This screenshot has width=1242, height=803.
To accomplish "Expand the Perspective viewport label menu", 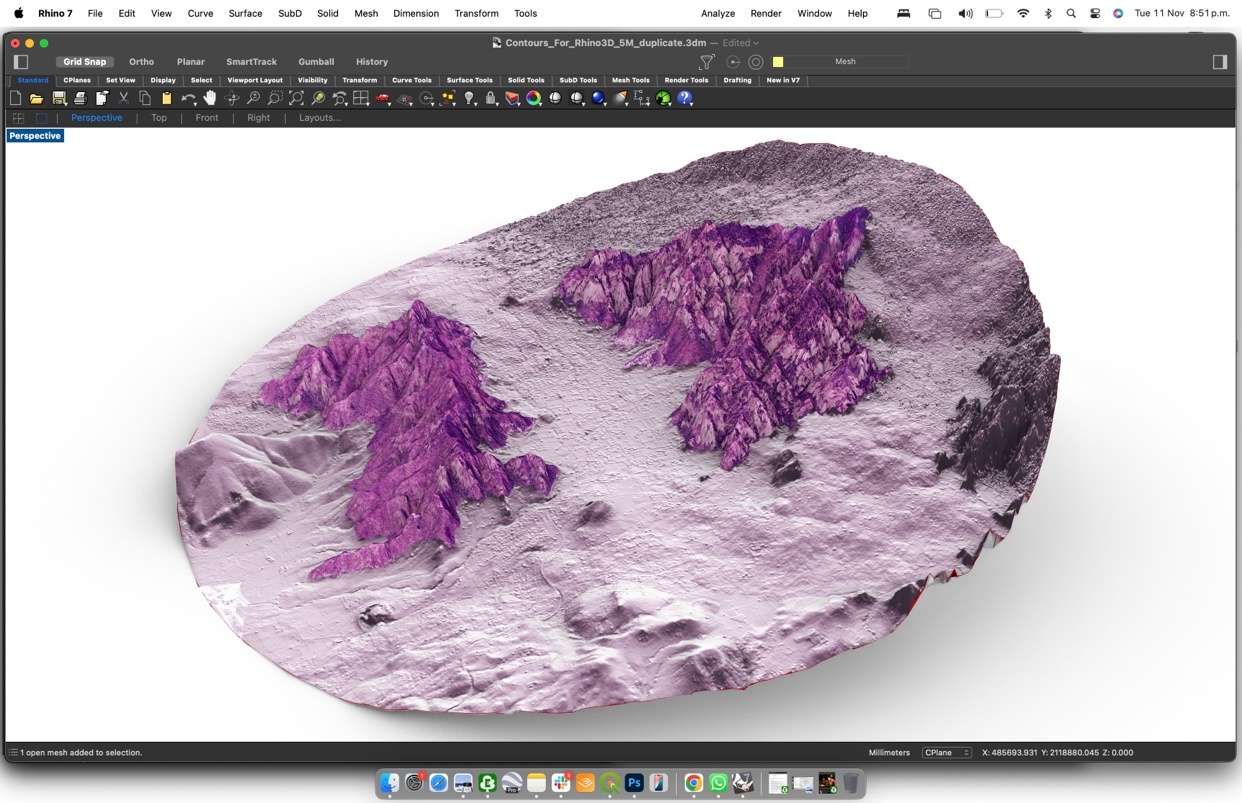I will click(35, 136).
